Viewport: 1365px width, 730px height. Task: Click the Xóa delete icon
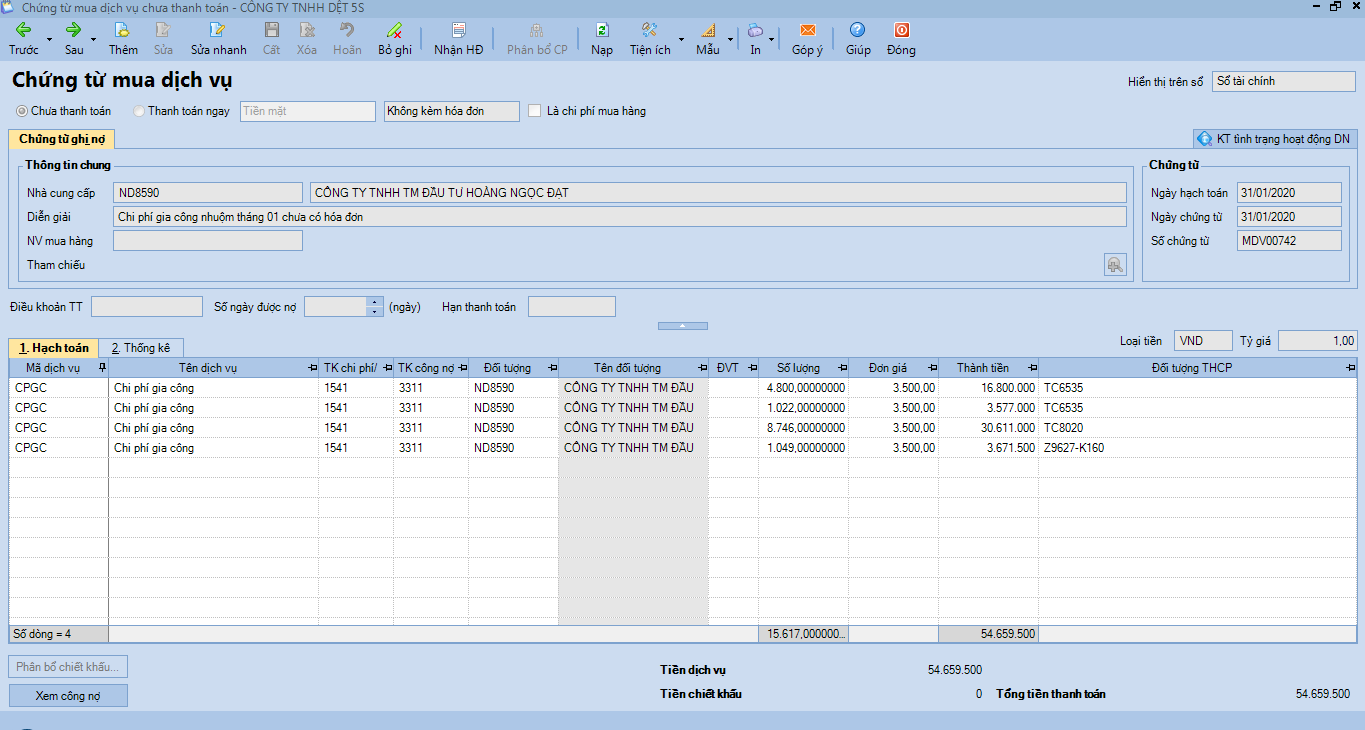[307, 39]
